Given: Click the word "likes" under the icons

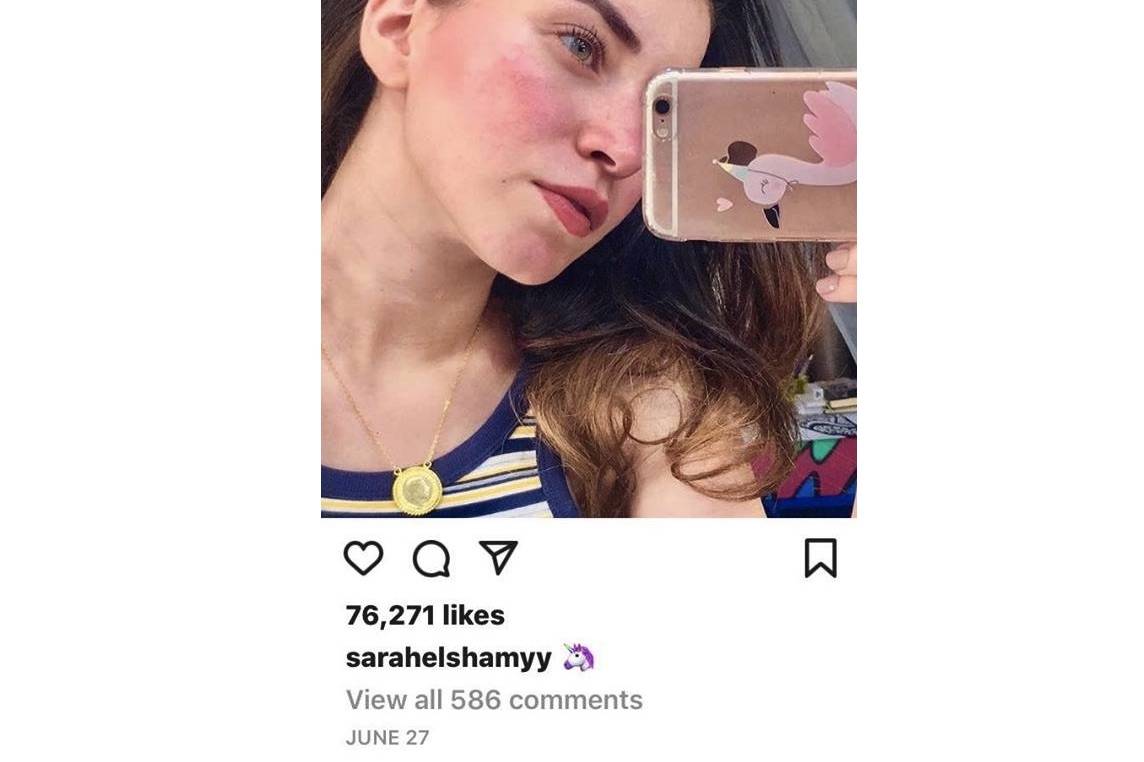Looking at the screenshot, I should pyautogui.click(x=474, y=615).
